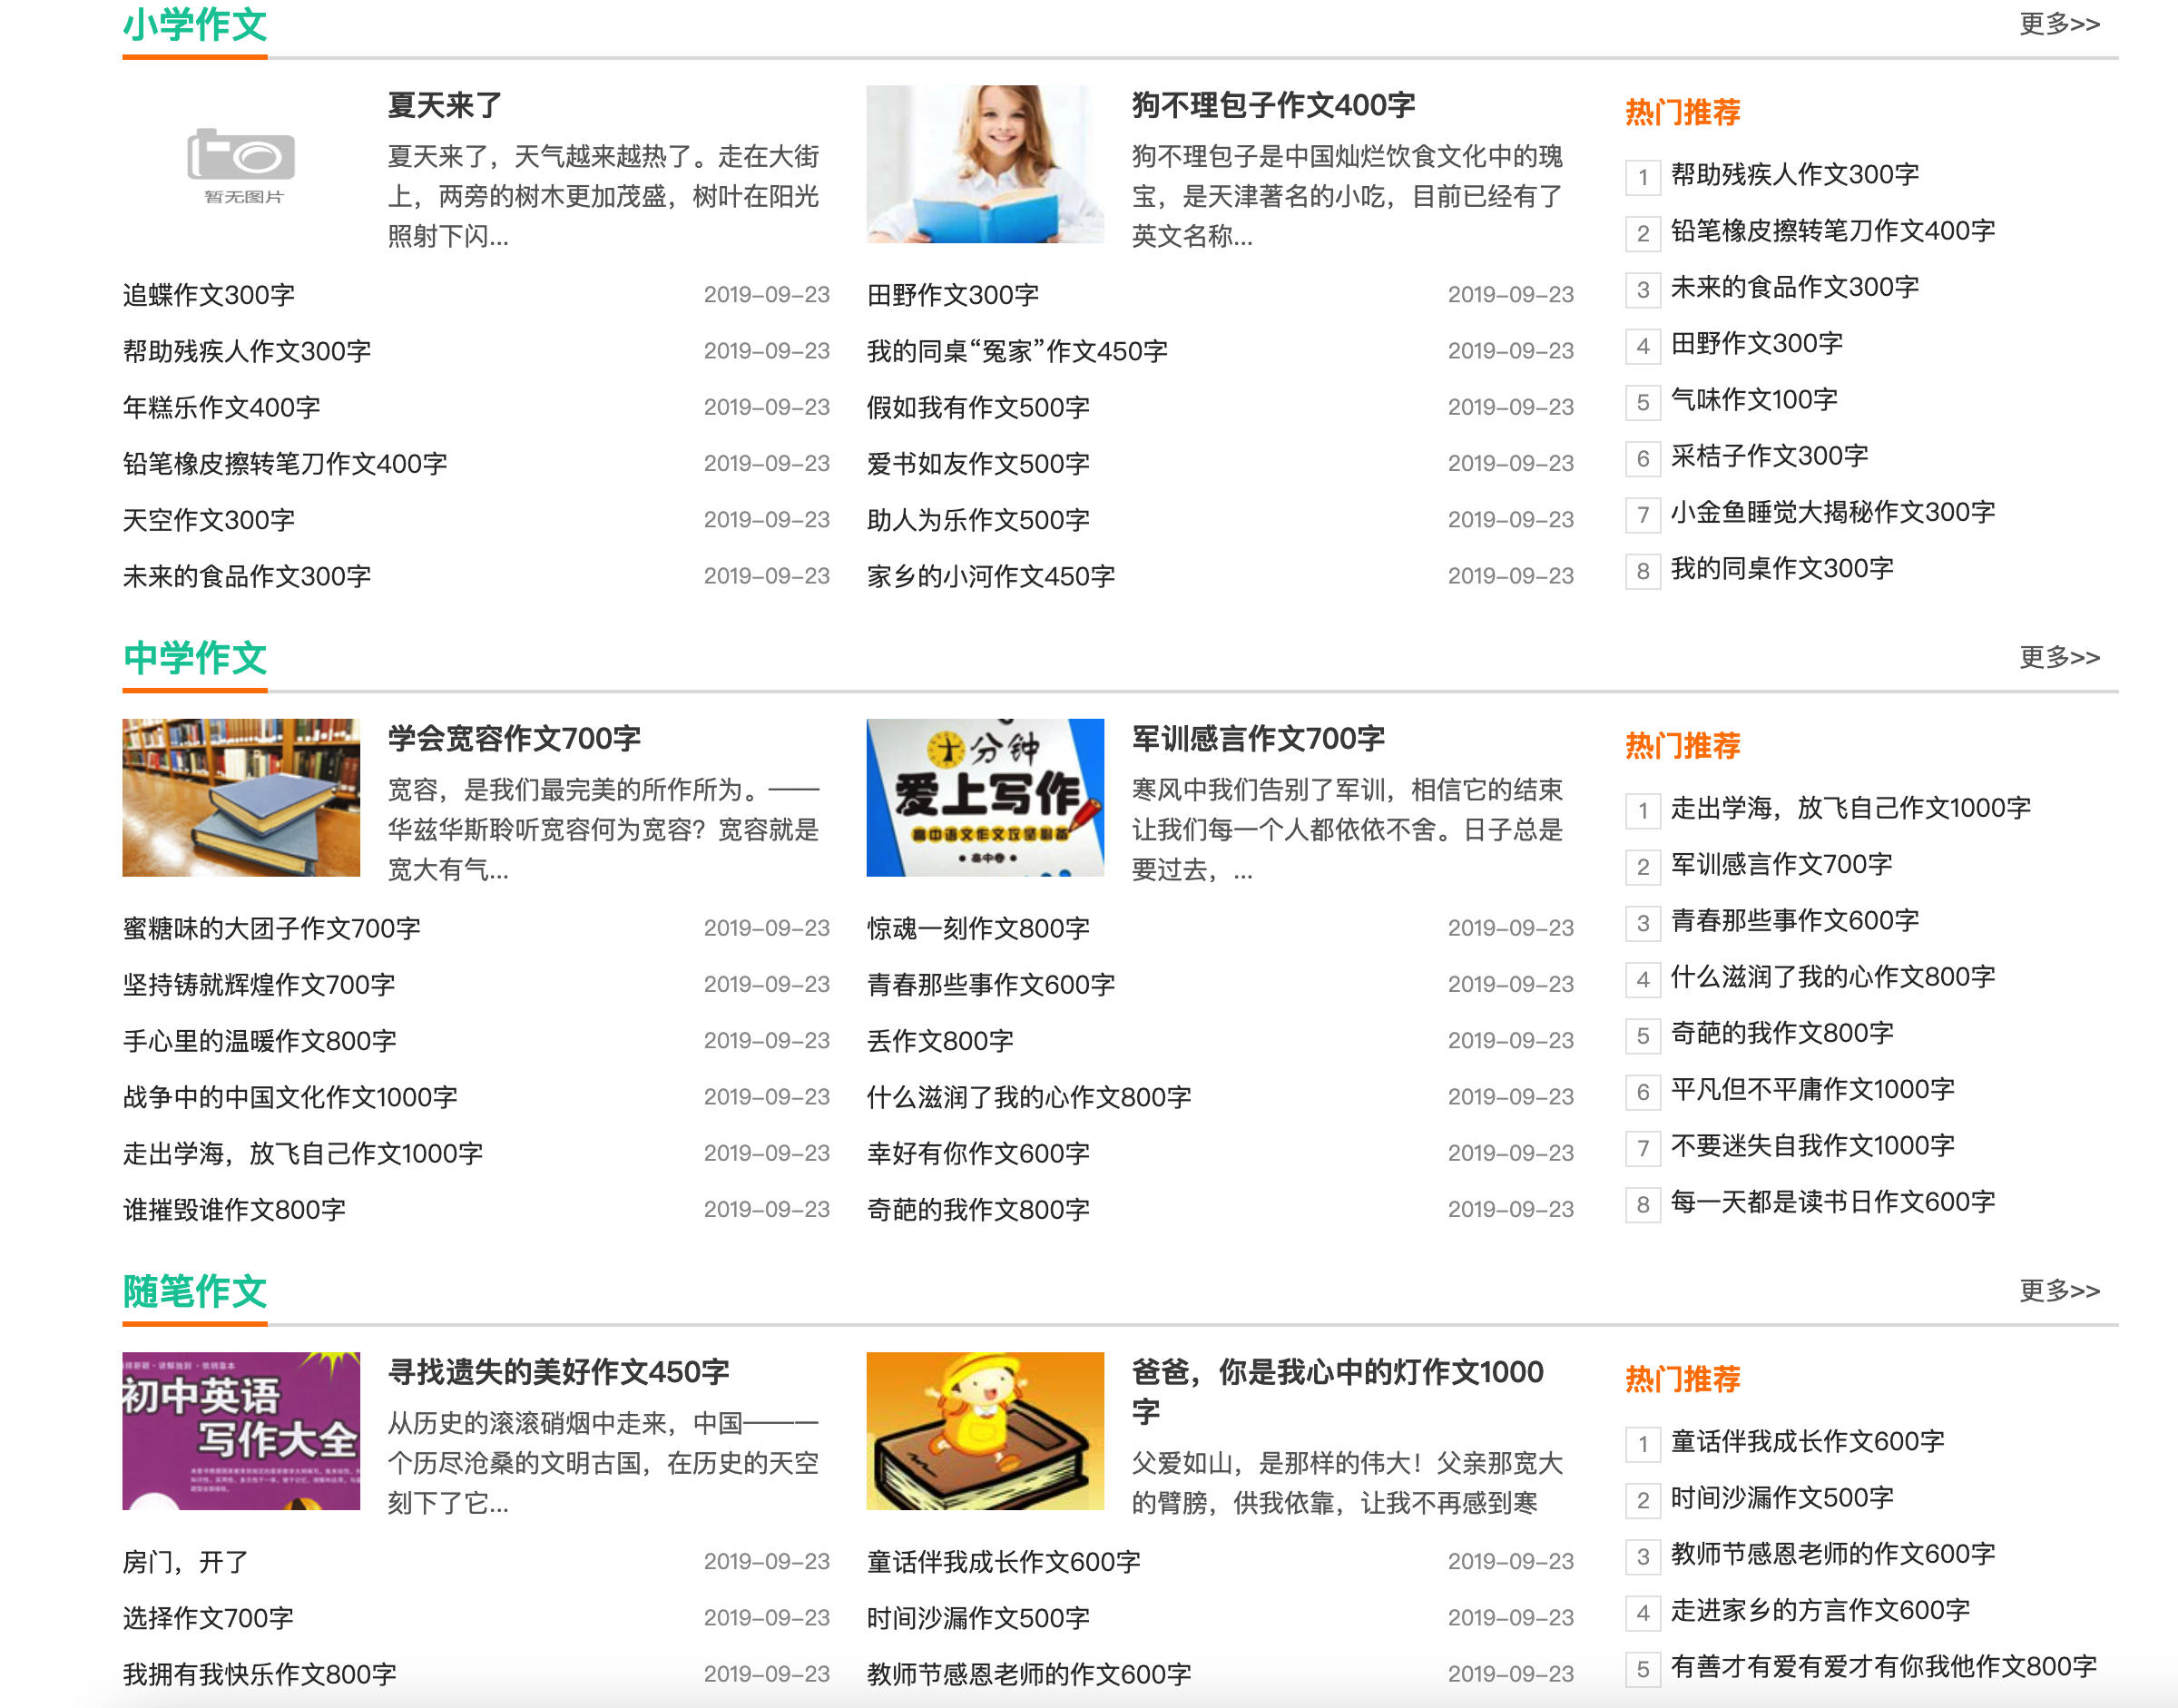This screenshot has width=2178, height=1708.
Task: Open article title 夏天来了
Action: (x=445, y=105)
